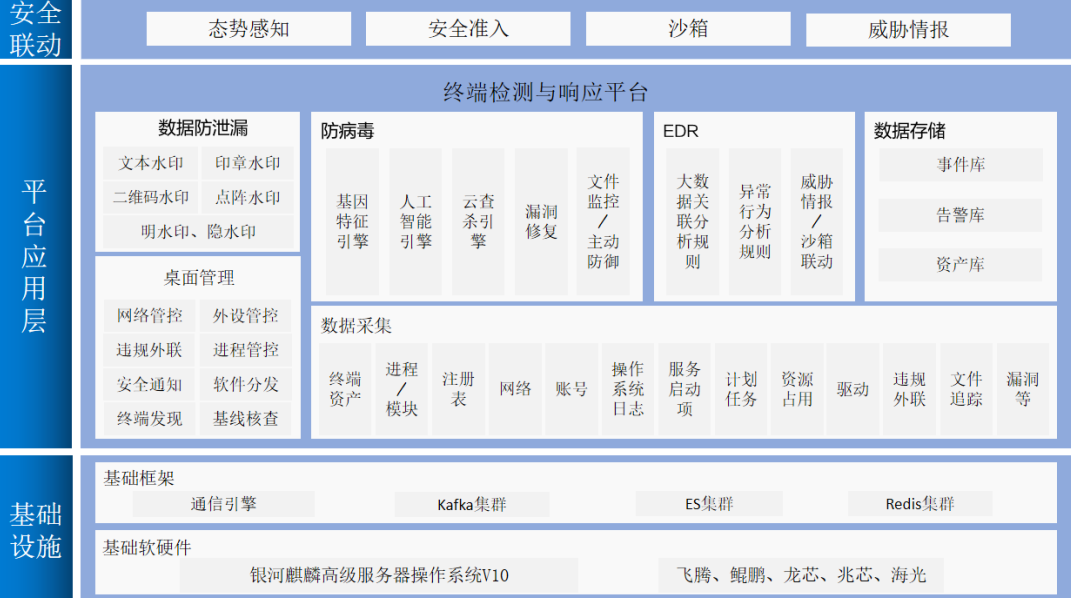Screen dimensions: 1071x598
Task: Click the 态势感知 box
Action: click(248, 29)
